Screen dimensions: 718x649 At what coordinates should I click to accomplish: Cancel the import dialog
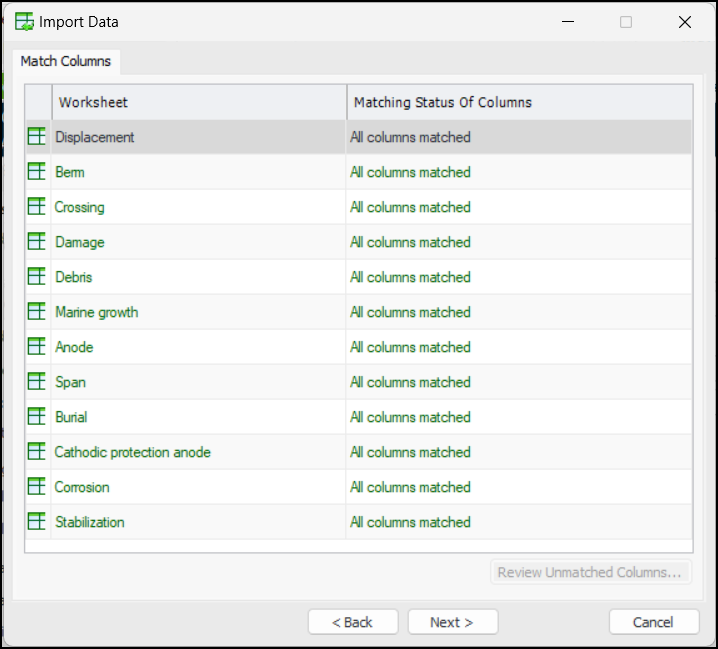pyautogui.click(x=653, y=622)
